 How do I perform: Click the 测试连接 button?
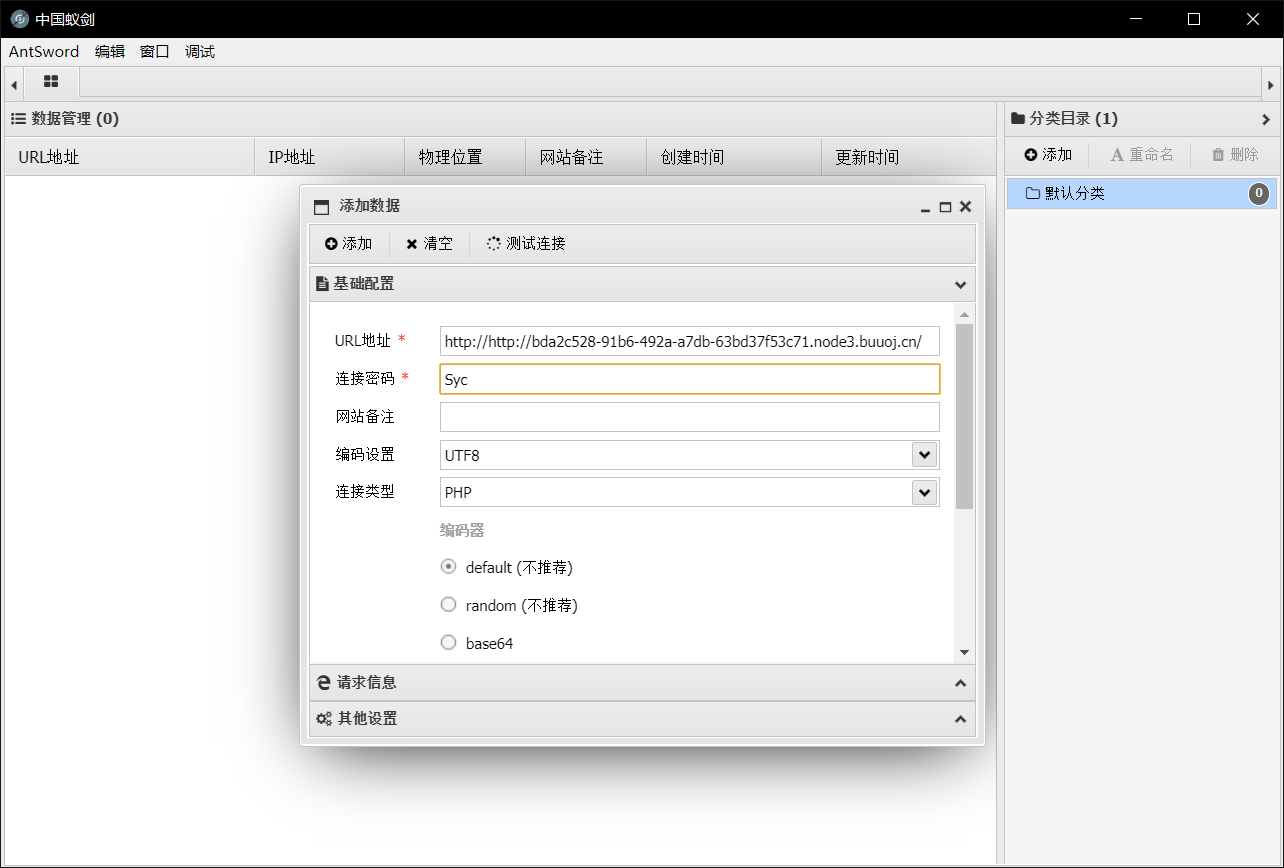point(525,243)
